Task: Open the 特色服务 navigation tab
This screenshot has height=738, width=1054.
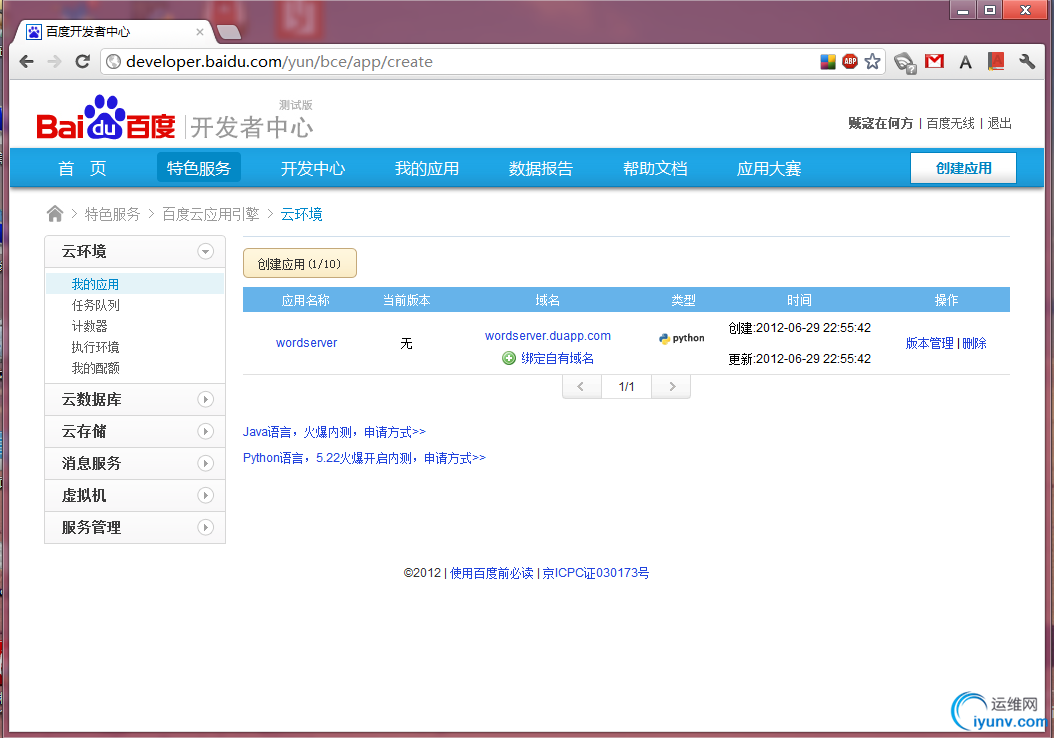Action: [x=199, y=168]
